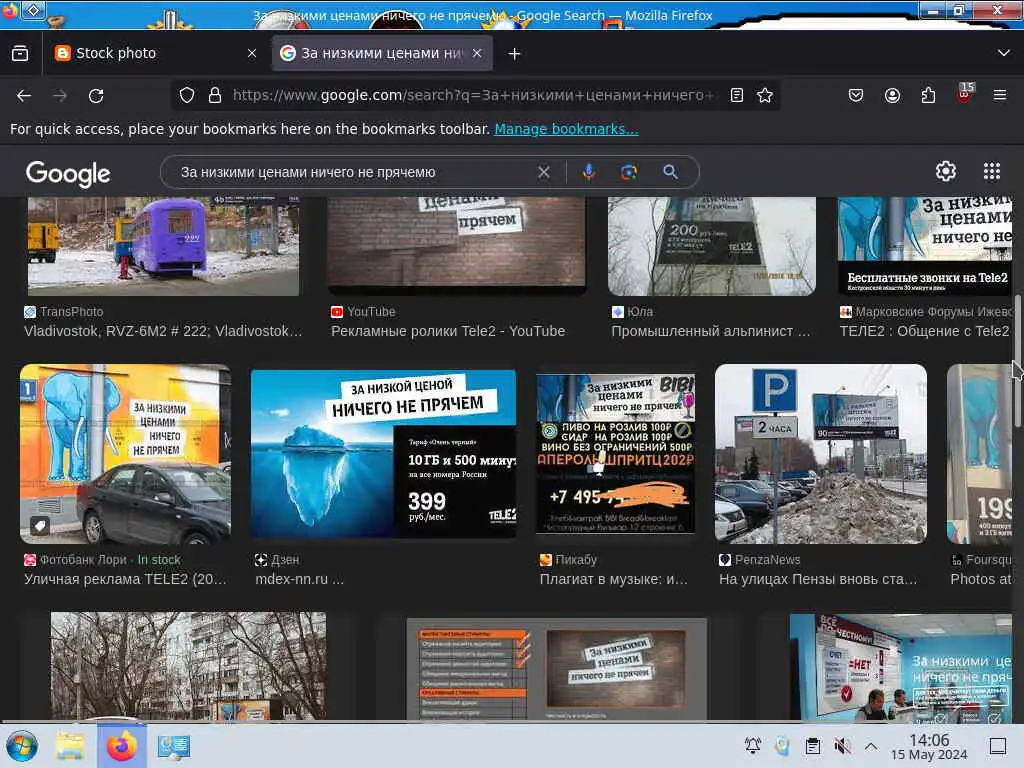
Task: Start voice search with microphone icon
Action: pyautogui.click(x=588, y=172)
